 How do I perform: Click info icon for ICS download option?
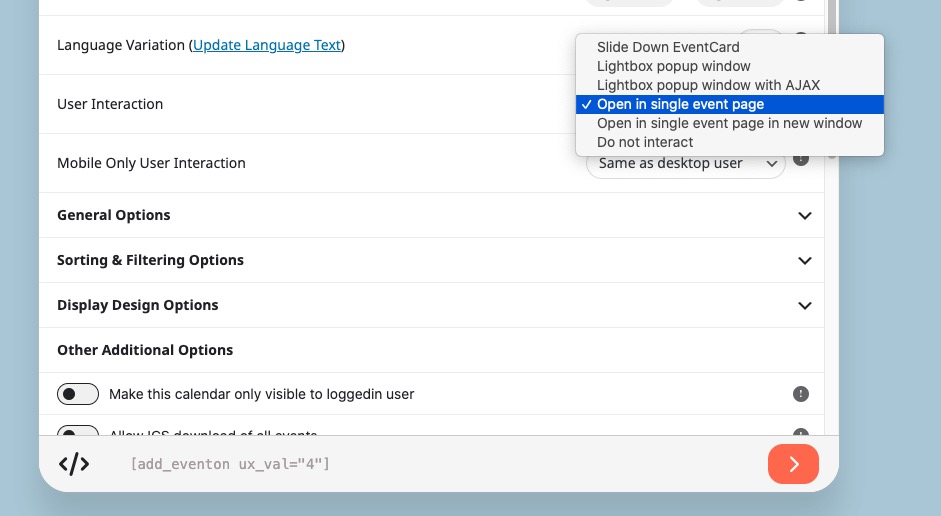(x=801, y=432)
